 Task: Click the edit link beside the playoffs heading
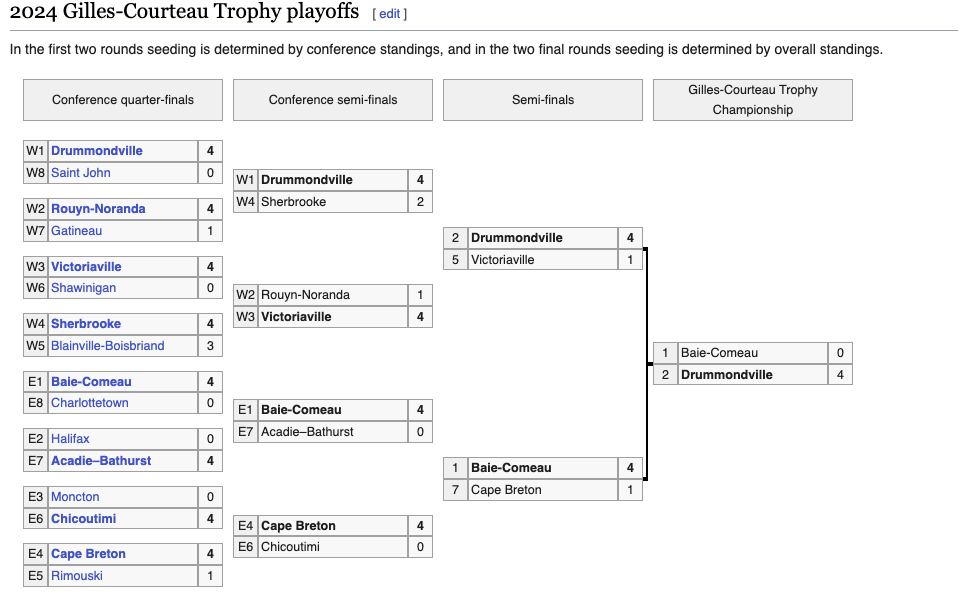(389, 14)
